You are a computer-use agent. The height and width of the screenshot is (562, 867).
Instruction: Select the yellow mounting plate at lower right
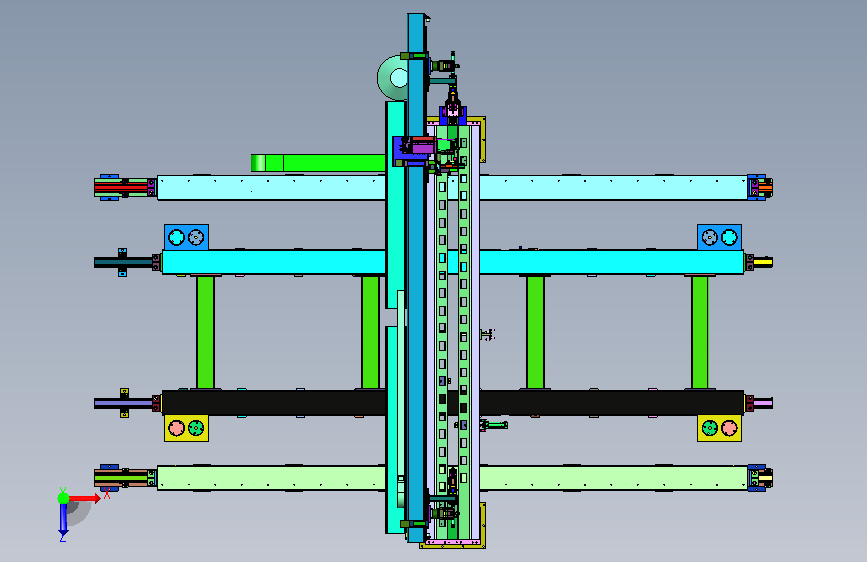[719, 428]
